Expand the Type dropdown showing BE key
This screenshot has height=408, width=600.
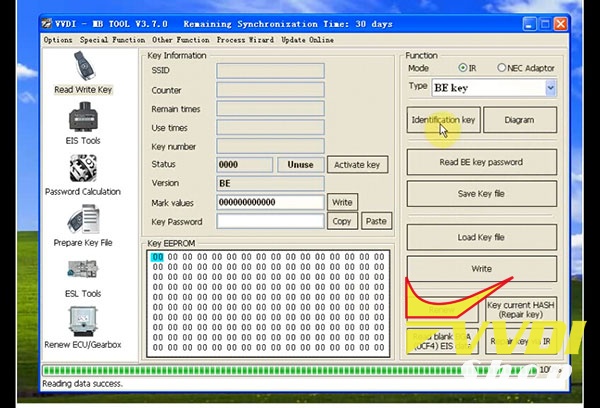[550, 88]
